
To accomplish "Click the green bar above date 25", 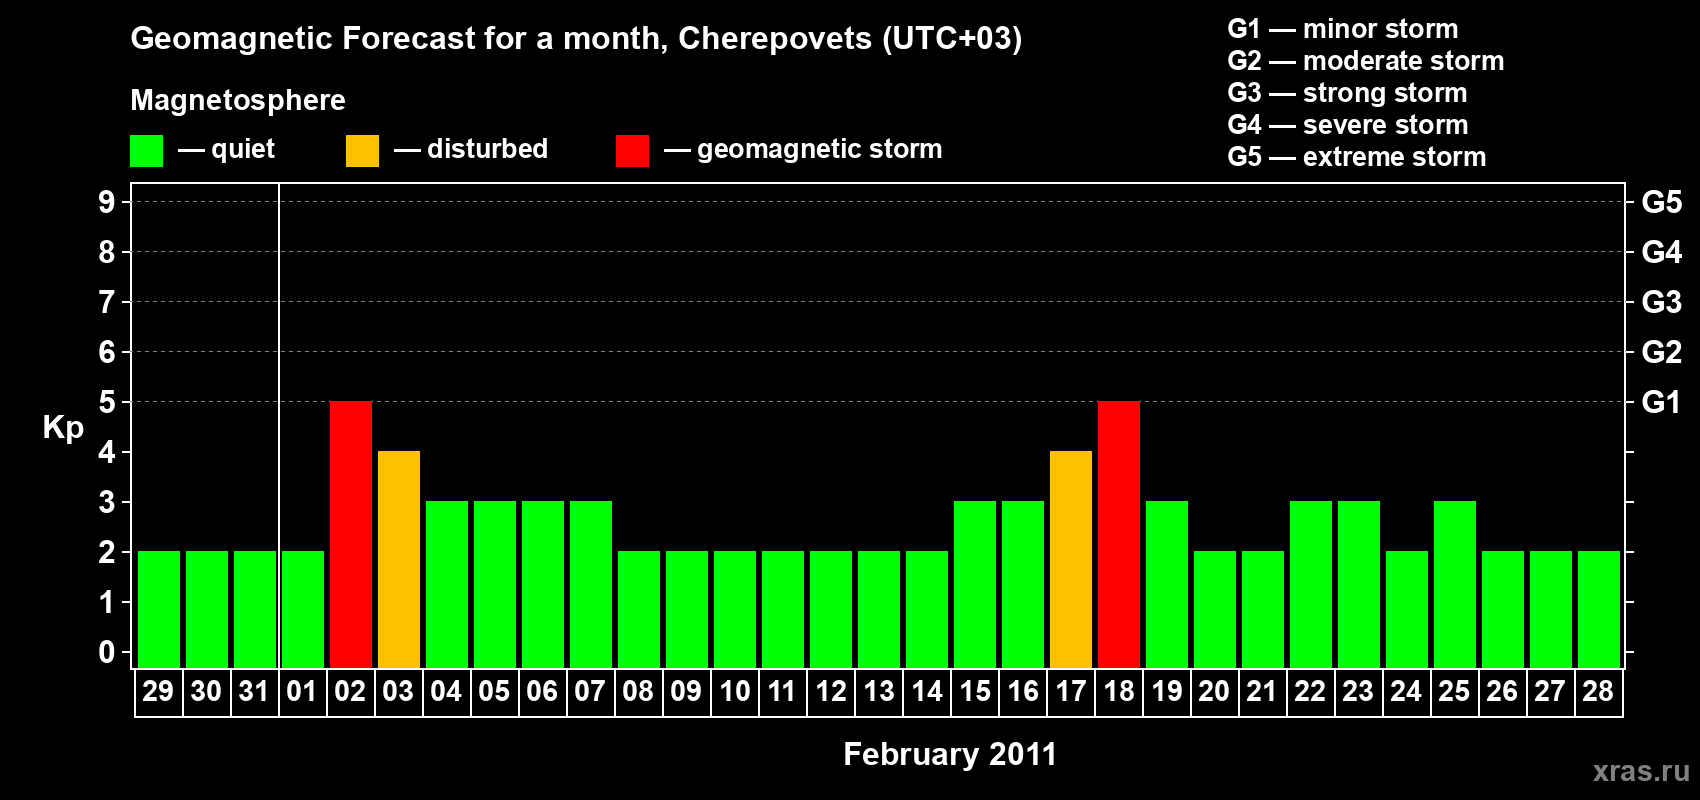I will (x=1455, y=585).
